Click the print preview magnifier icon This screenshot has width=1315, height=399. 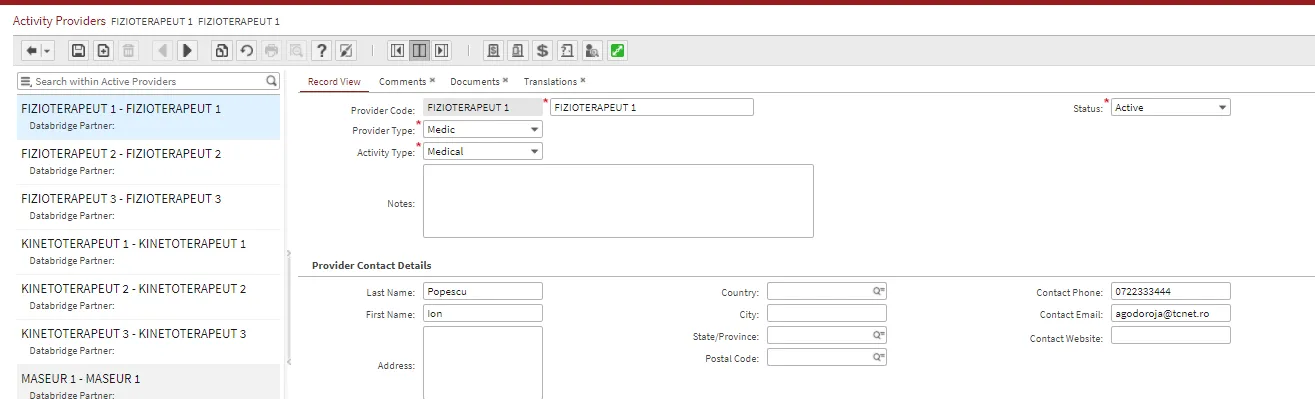pyautogui.click(x=296, y=50)
